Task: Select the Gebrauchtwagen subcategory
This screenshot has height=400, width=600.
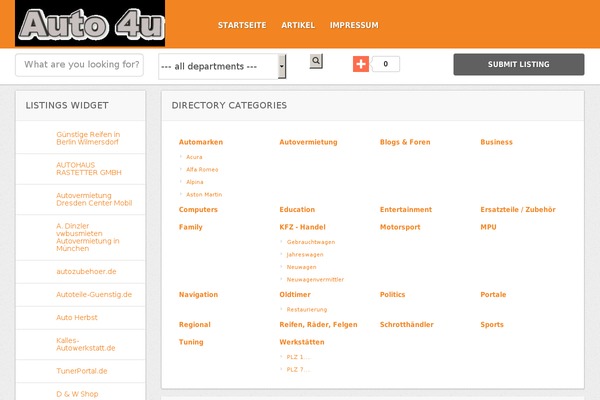Action: coord(311,242)
